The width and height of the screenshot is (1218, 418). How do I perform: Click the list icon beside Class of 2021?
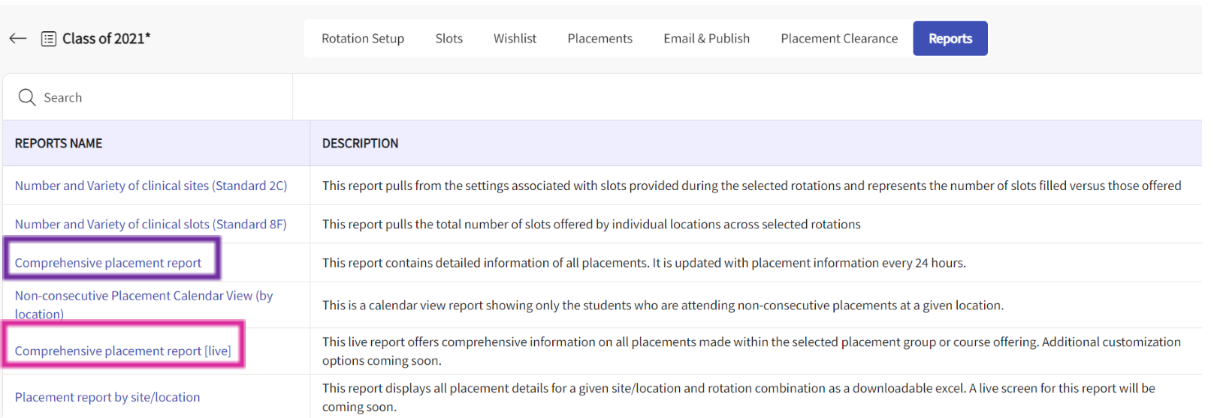(x=48, y=39)
